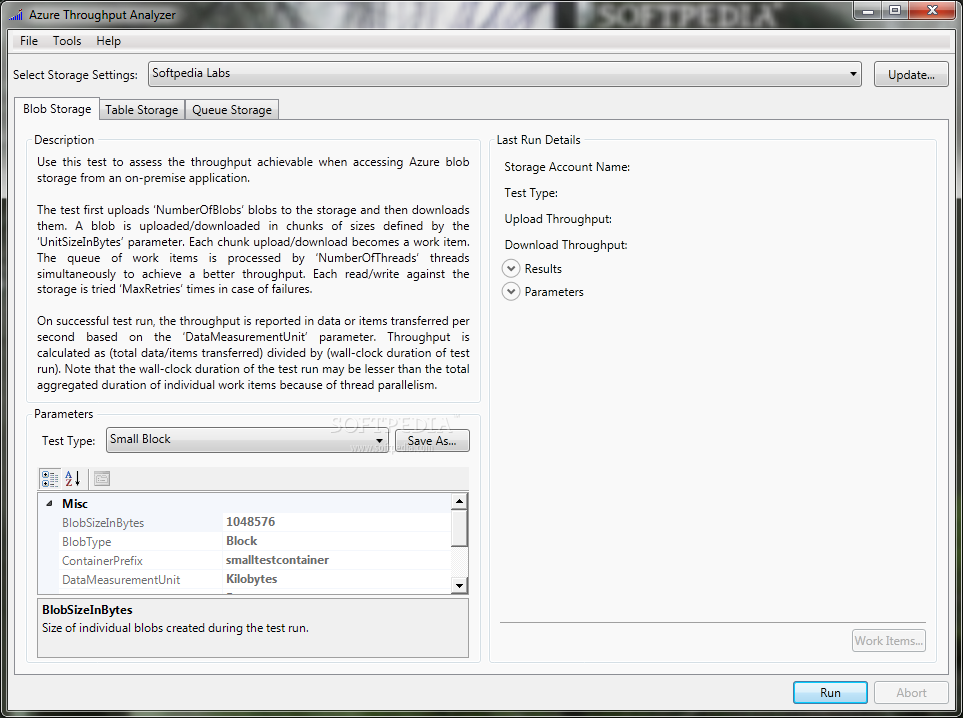Switch to the Blob Storage tab
The height and width of the screenshot is (718, 963).
coord(57,109)
